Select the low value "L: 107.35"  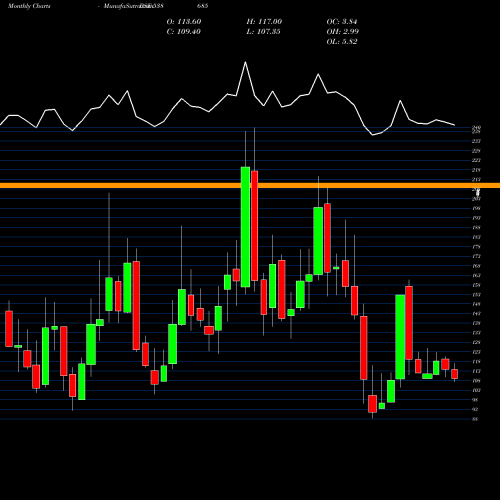[x=263, y=32]
